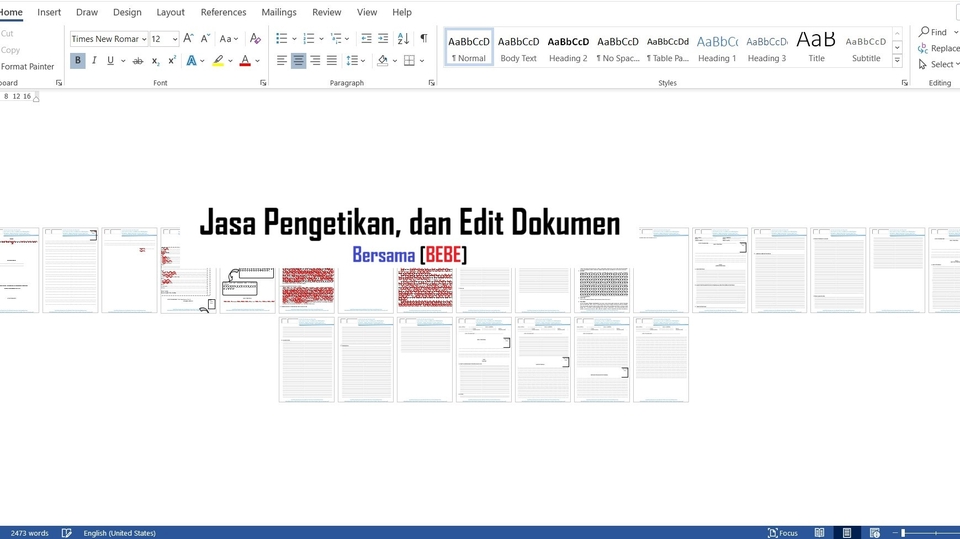Open Paragraph dialog launcher

(432, 83)
